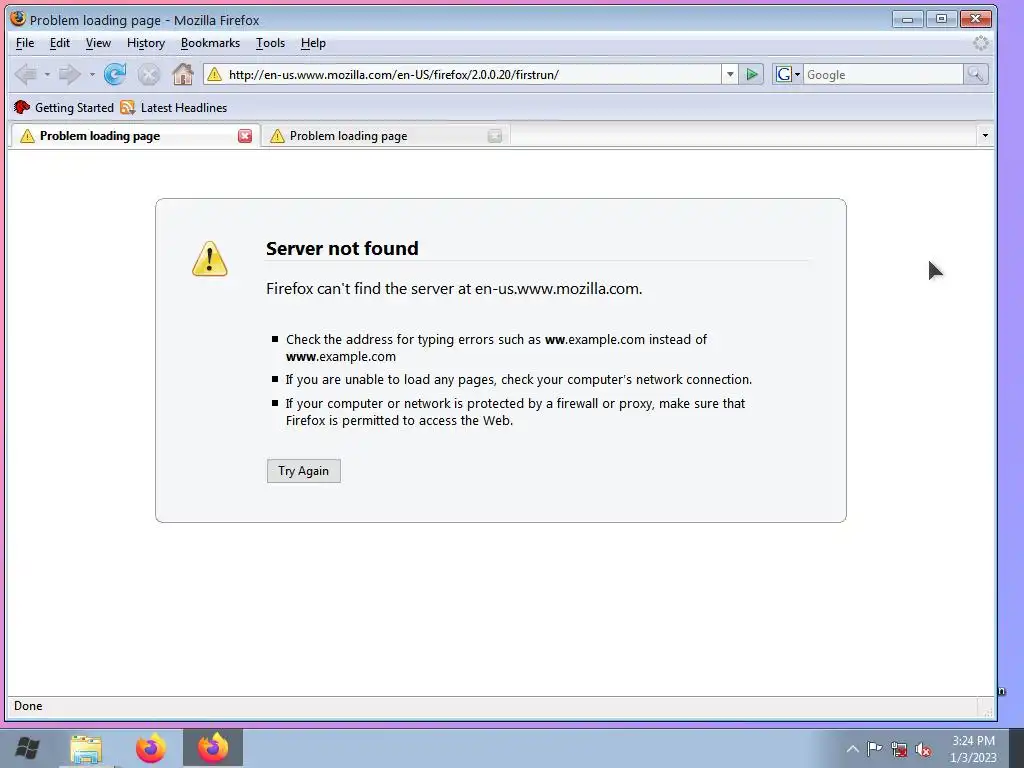The image size is (1024, 768).
Task: Open the Tools menu
Action: click(270, 43)
